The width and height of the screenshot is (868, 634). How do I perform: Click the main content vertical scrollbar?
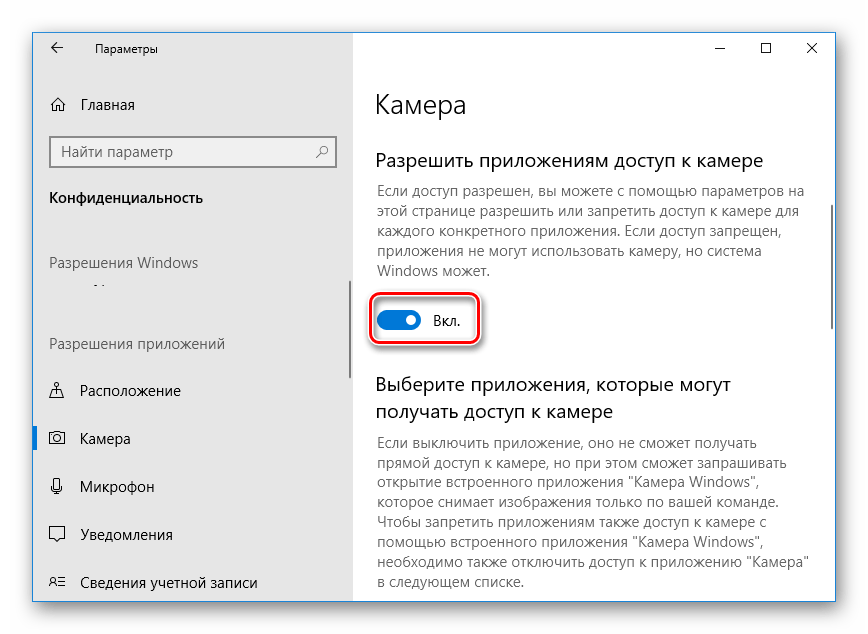point(831,266)
